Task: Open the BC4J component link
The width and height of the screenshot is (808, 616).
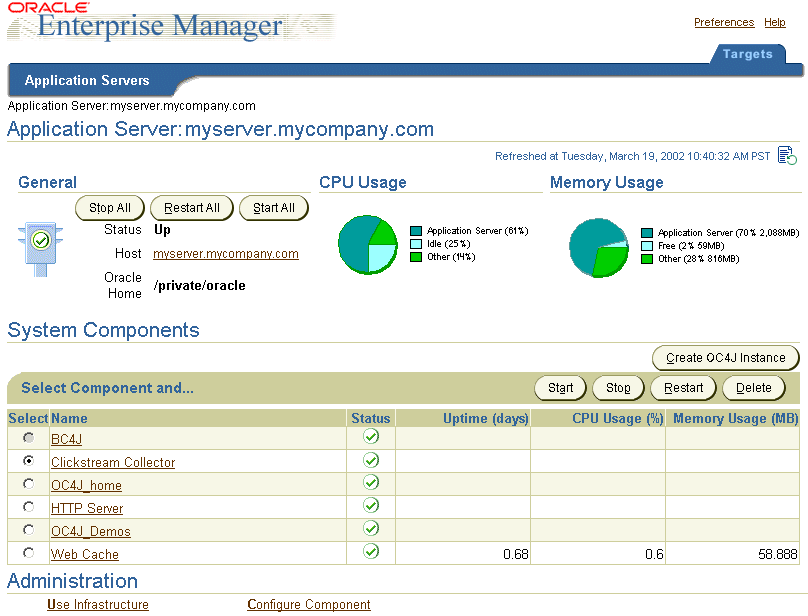Action: point(66,439)
